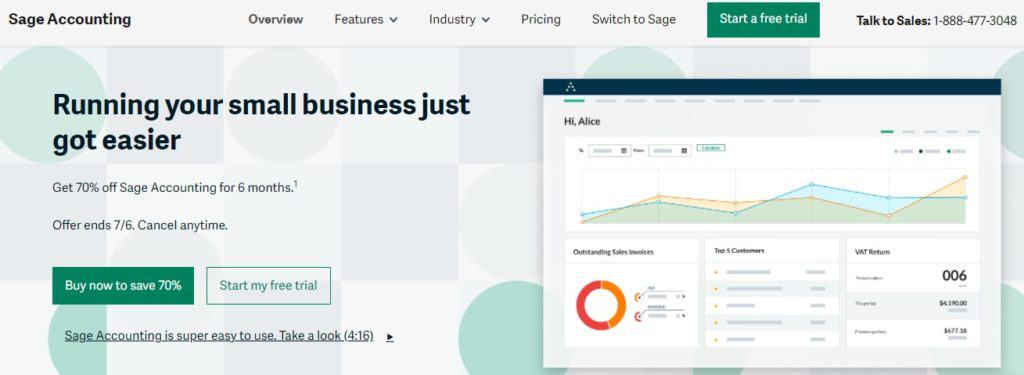Click the Sage logo in dashboard preview
The height and width of the screenshot is (375, 1024).
pyautogui.click(x=571, y=87)
